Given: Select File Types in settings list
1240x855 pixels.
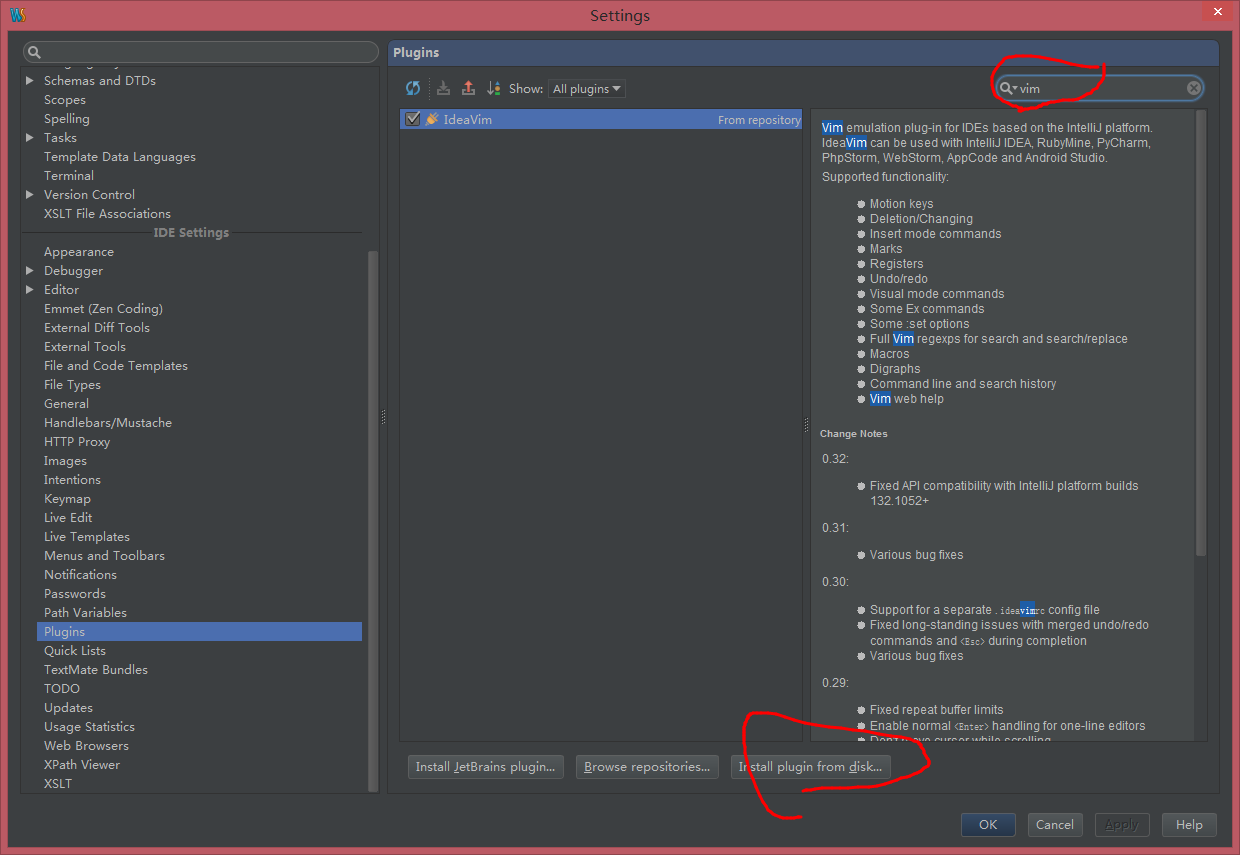Looking at the screenshot, I should click(72, 385).
